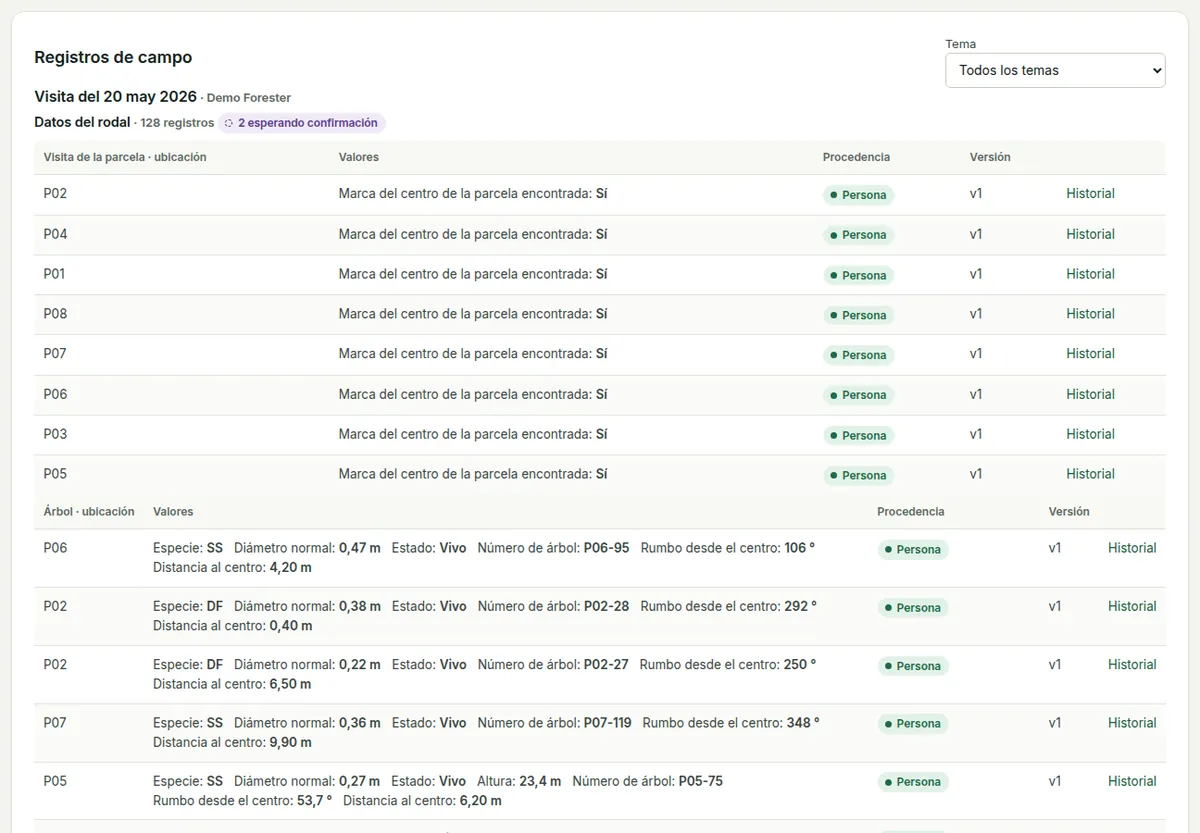
Task: Click the diameter value '0,47 m'
Action: pyautogui.click(x=360, y=548)
